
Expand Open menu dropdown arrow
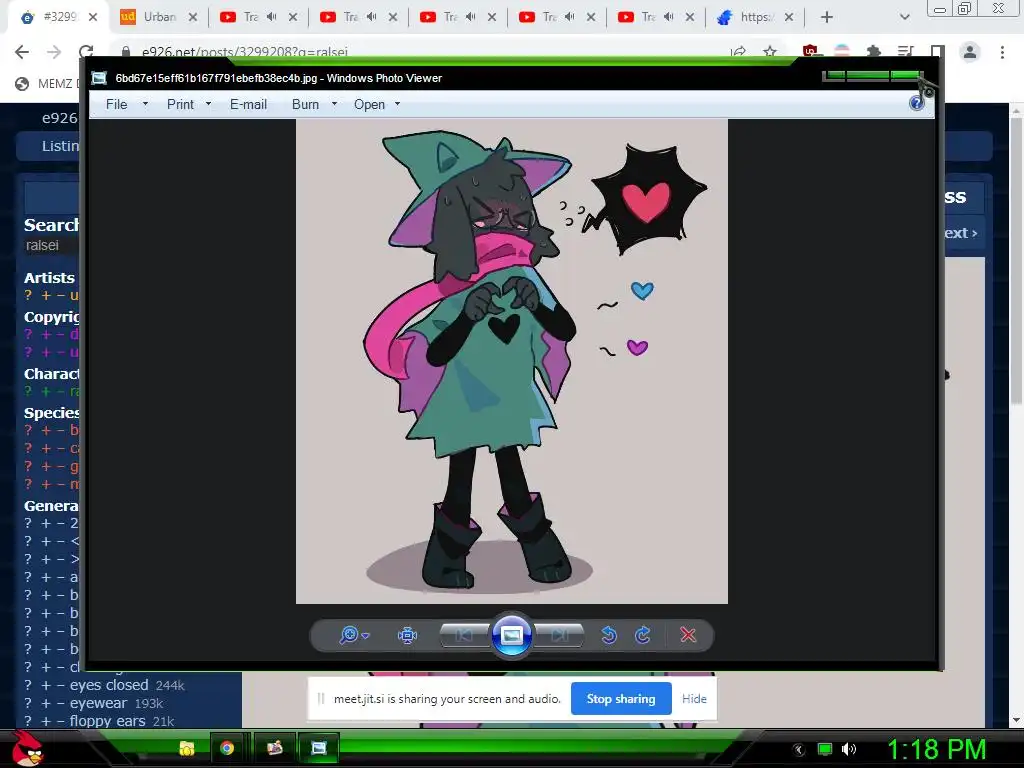(397, 104)
